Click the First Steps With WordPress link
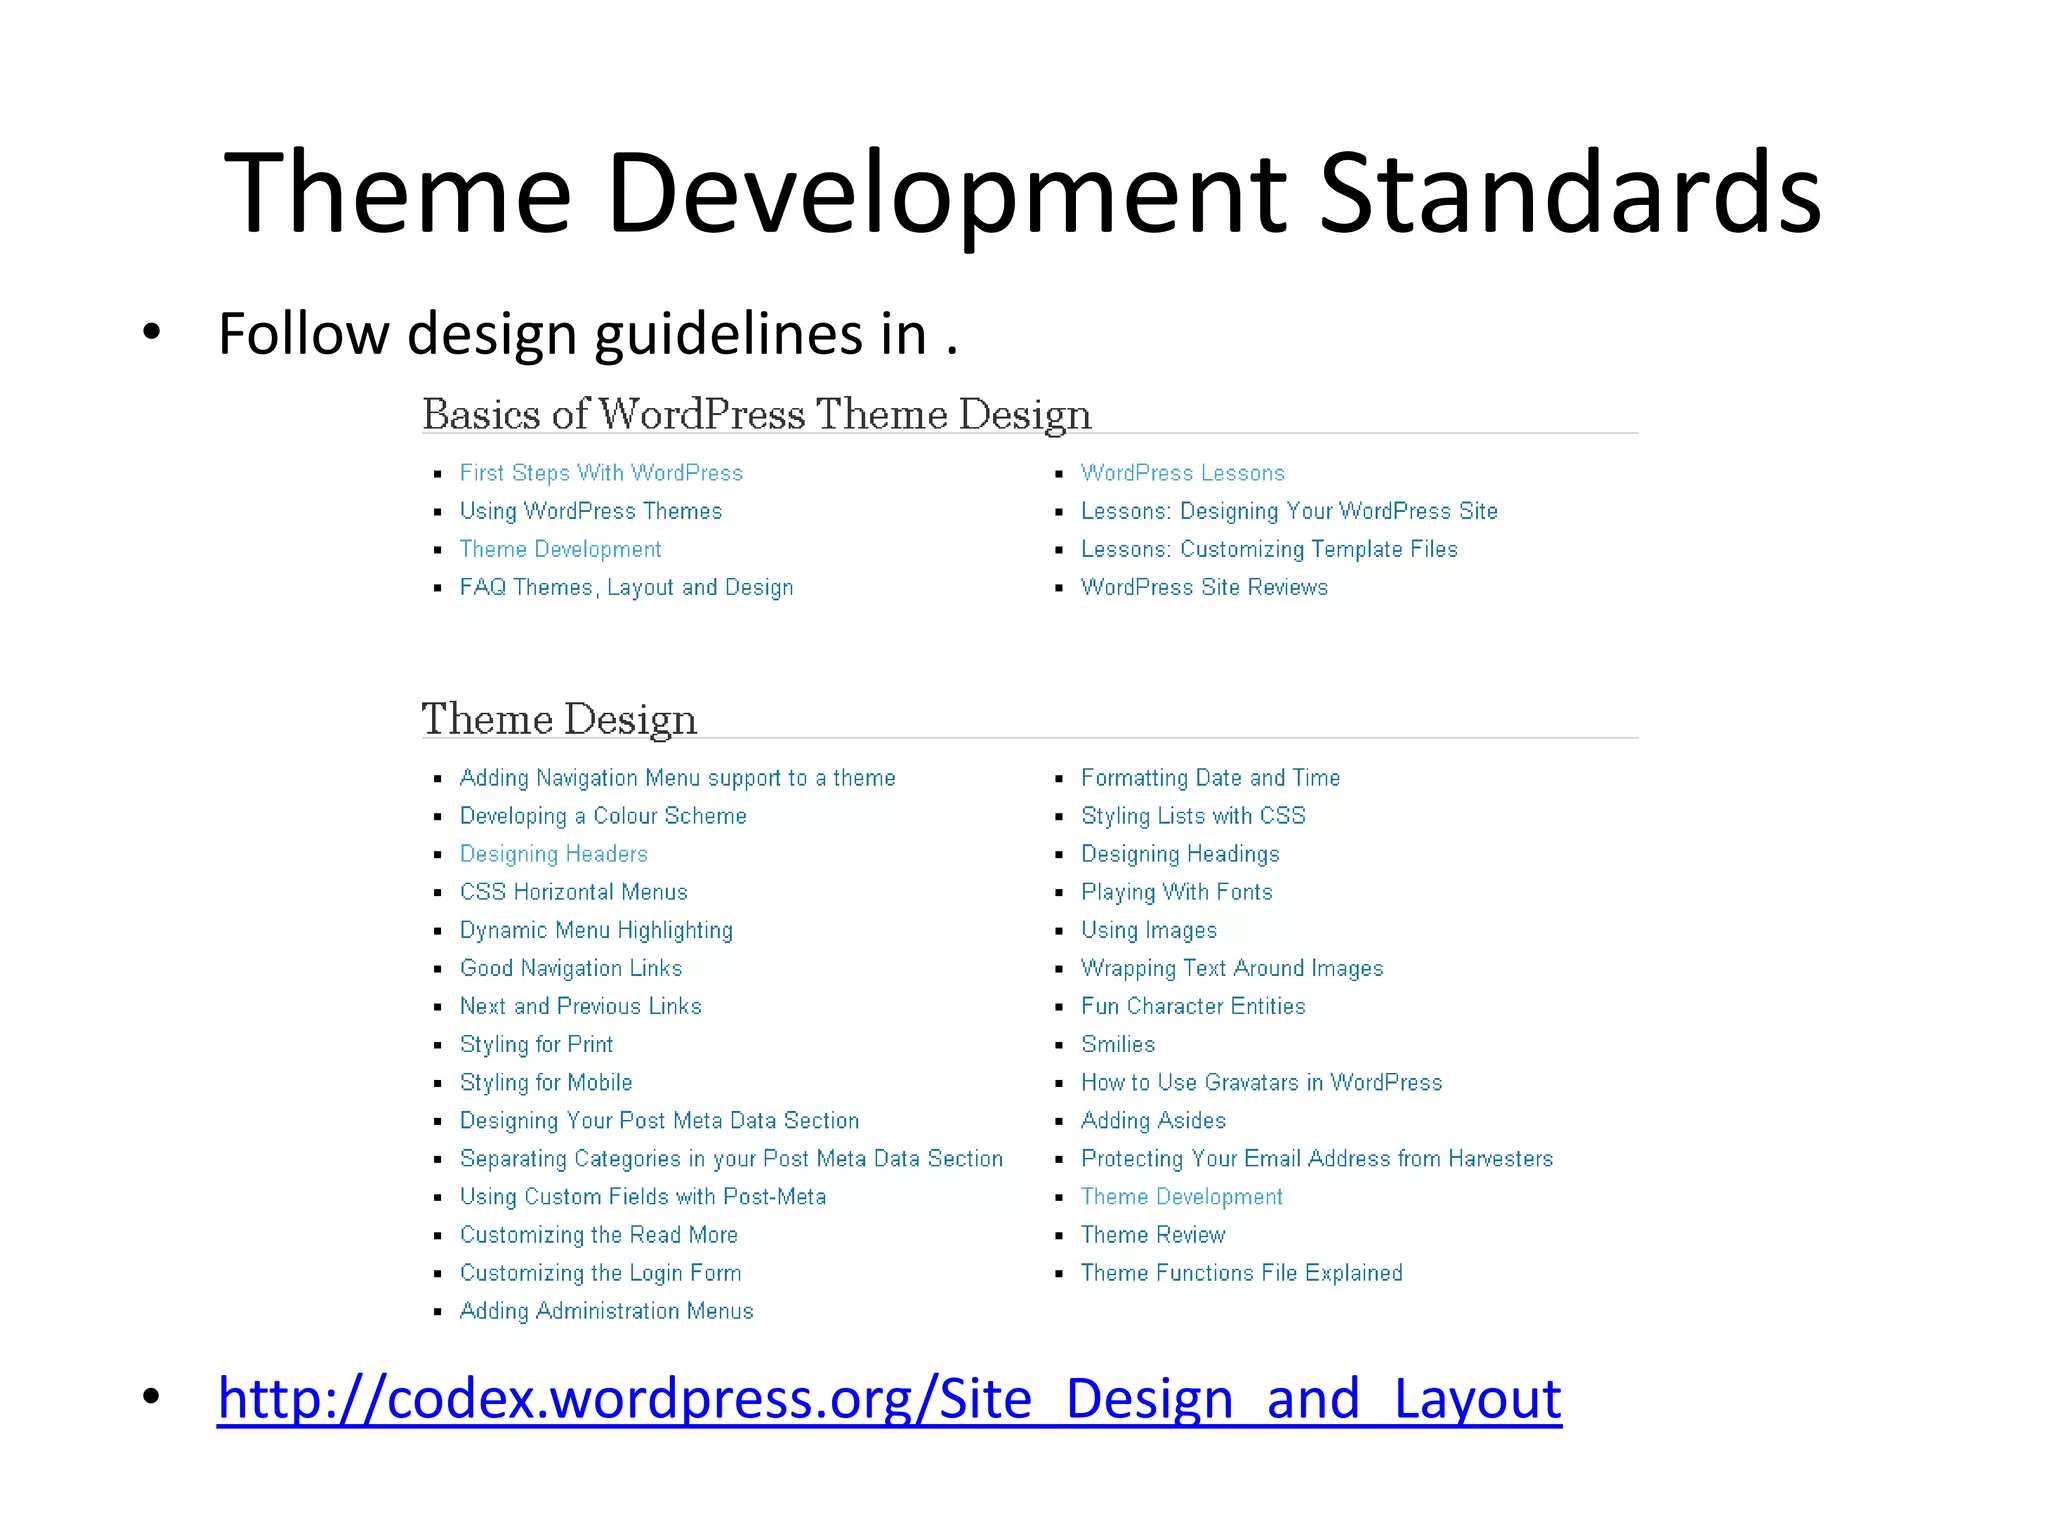 pos(601,473)
